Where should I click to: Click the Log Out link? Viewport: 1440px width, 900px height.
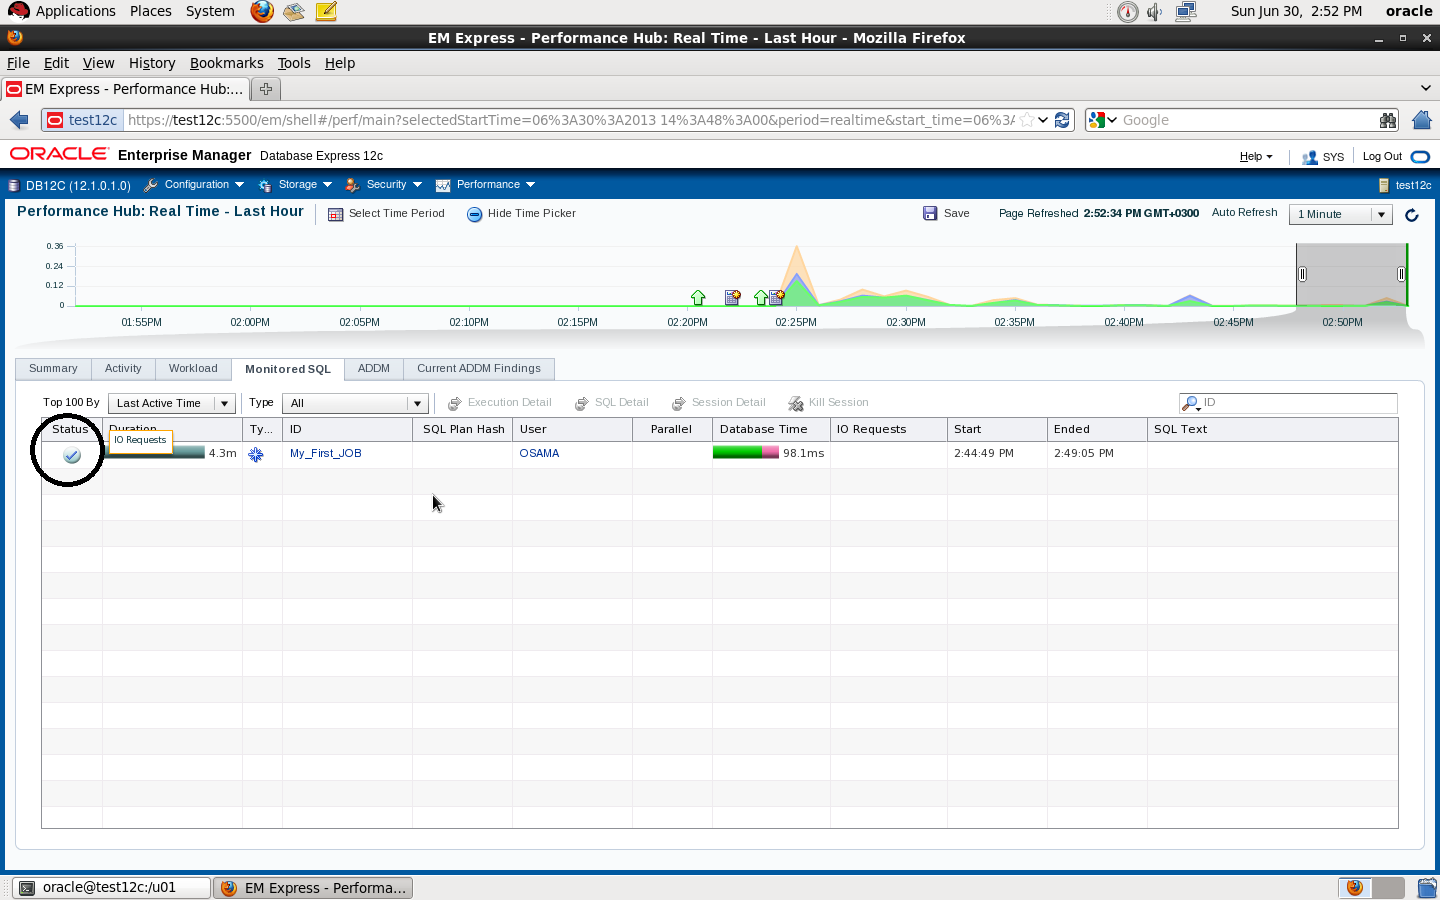(1382, 157)
